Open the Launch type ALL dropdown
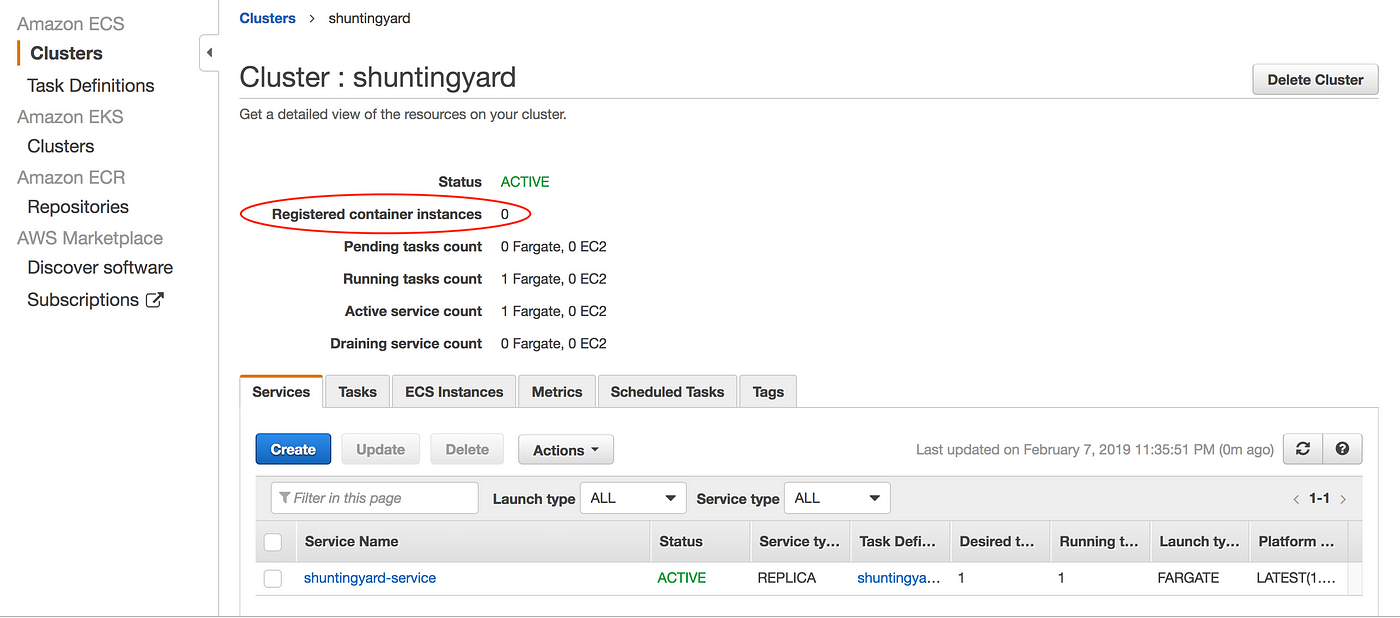Image resolution: width=1400 pixels, height=618 pixels. pyautogui.click(x=634, y=498)
